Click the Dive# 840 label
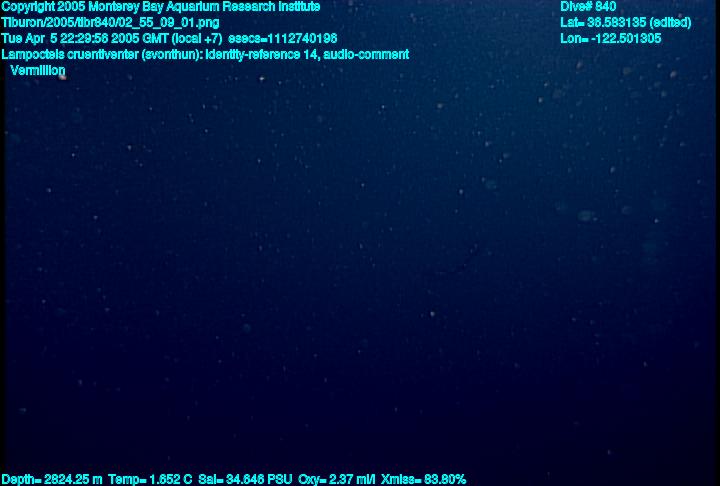The image size is (720, 486). (x=588, y=7)
